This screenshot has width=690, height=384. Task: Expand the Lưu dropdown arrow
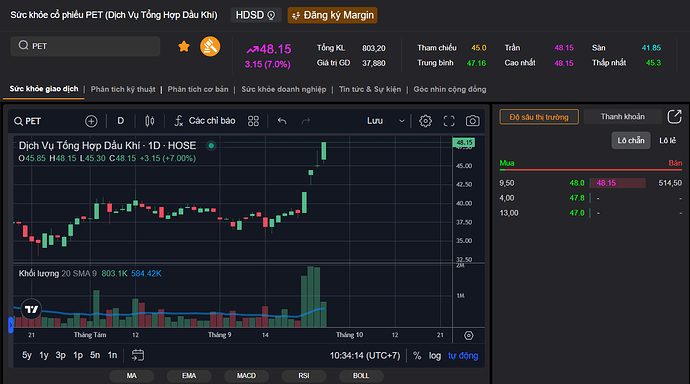coord(401,121)
